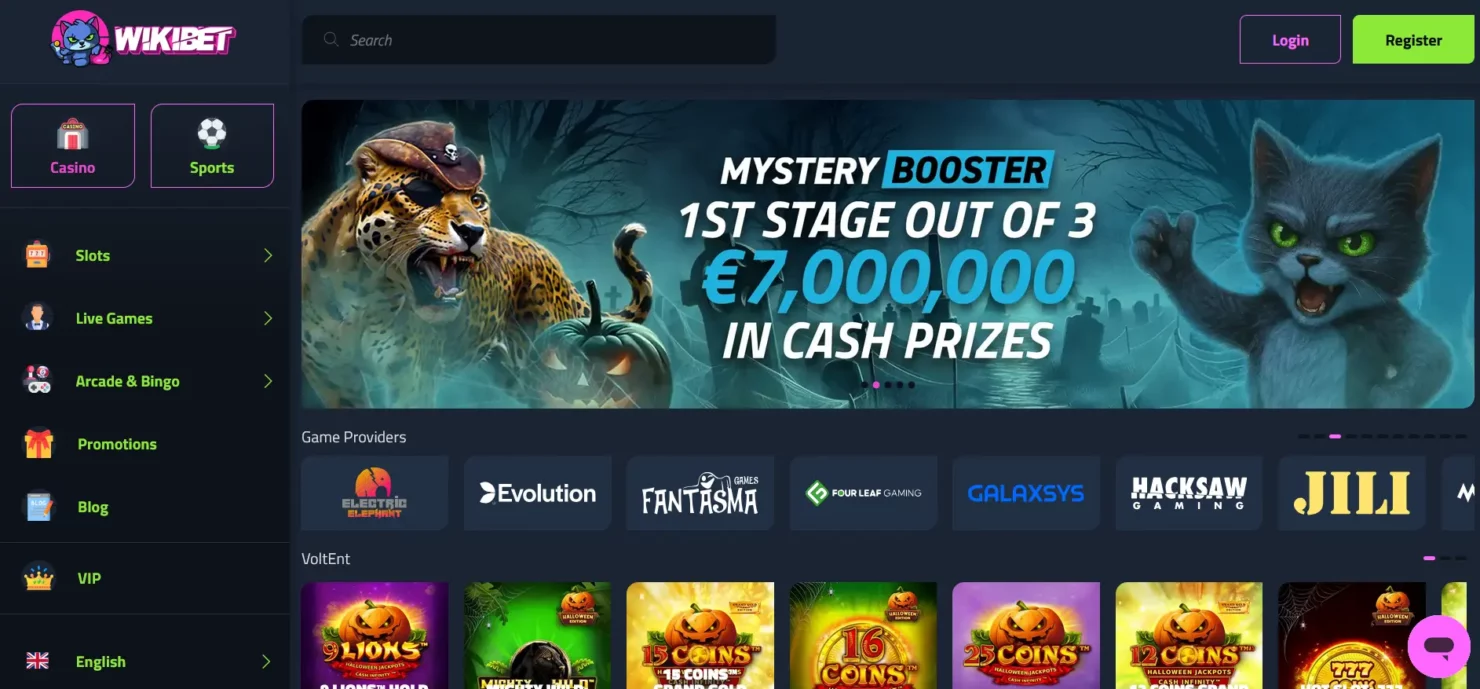Screen dimensions: 1480x689
Task: Focus the Search input field
Action: coord(539,40)
